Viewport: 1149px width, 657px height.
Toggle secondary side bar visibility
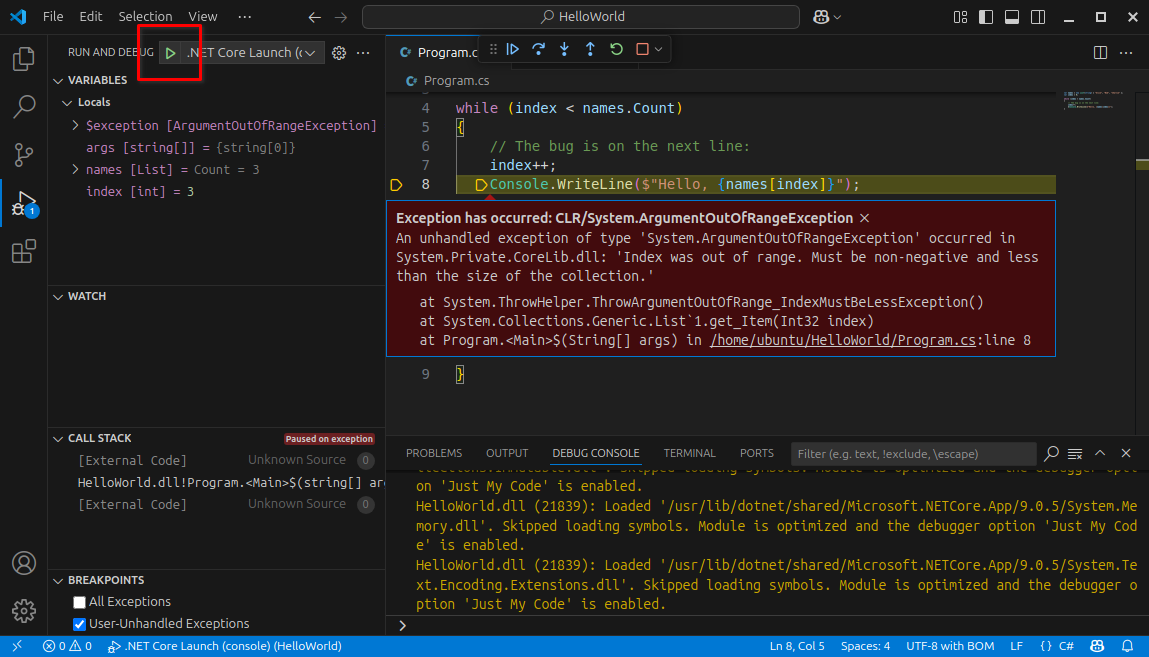[x=1038, y=17]
